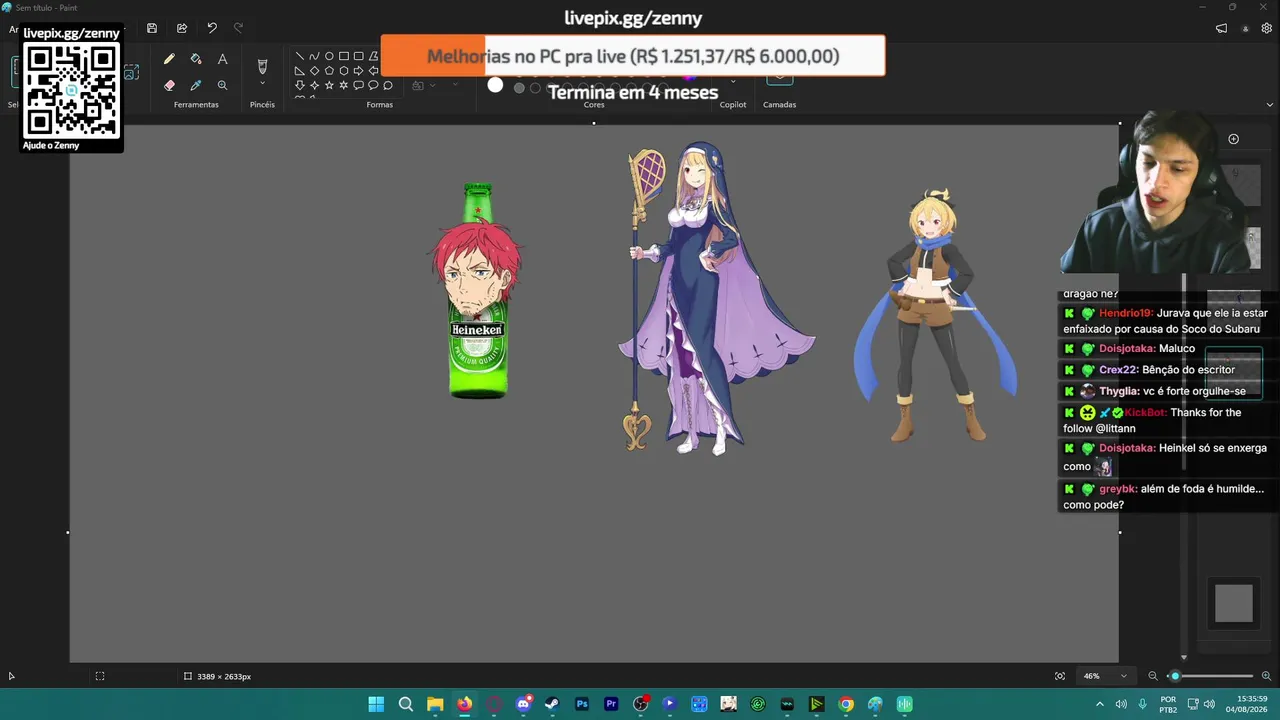The height and width of the screenshot is (720, 1280).
Task: Select the Pencil tool
Action: 169,60
